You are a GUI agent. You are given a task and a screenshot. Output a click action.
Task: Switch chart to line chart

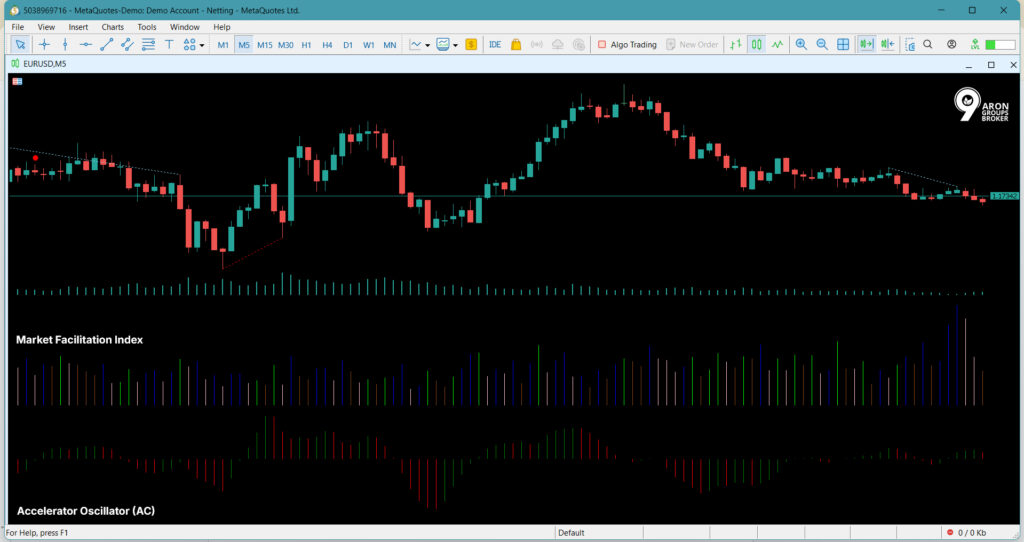pyautogui.click(x=777, y=44)
